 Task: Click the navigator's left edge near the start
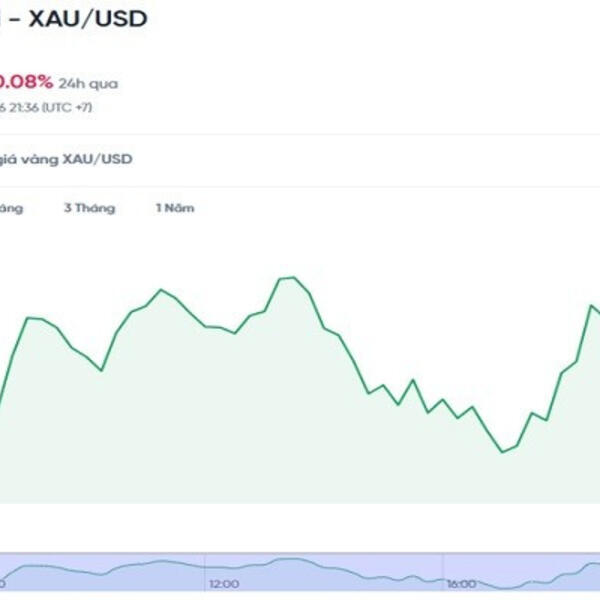tap(6, 572)
